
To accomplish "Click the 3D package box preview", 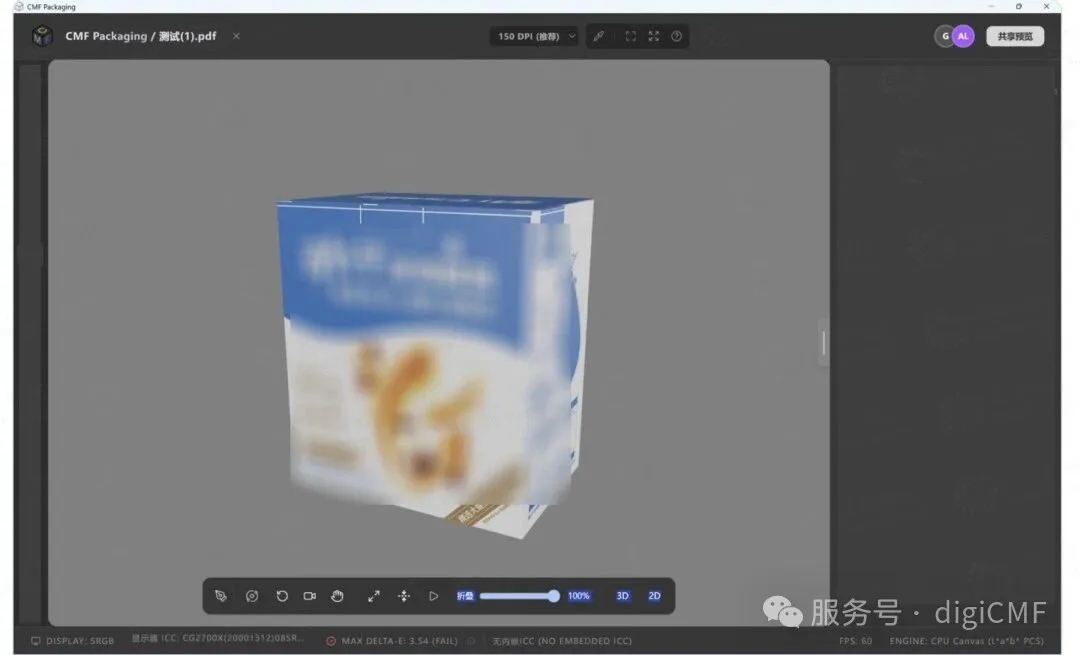I will click(x=435, y=365).
